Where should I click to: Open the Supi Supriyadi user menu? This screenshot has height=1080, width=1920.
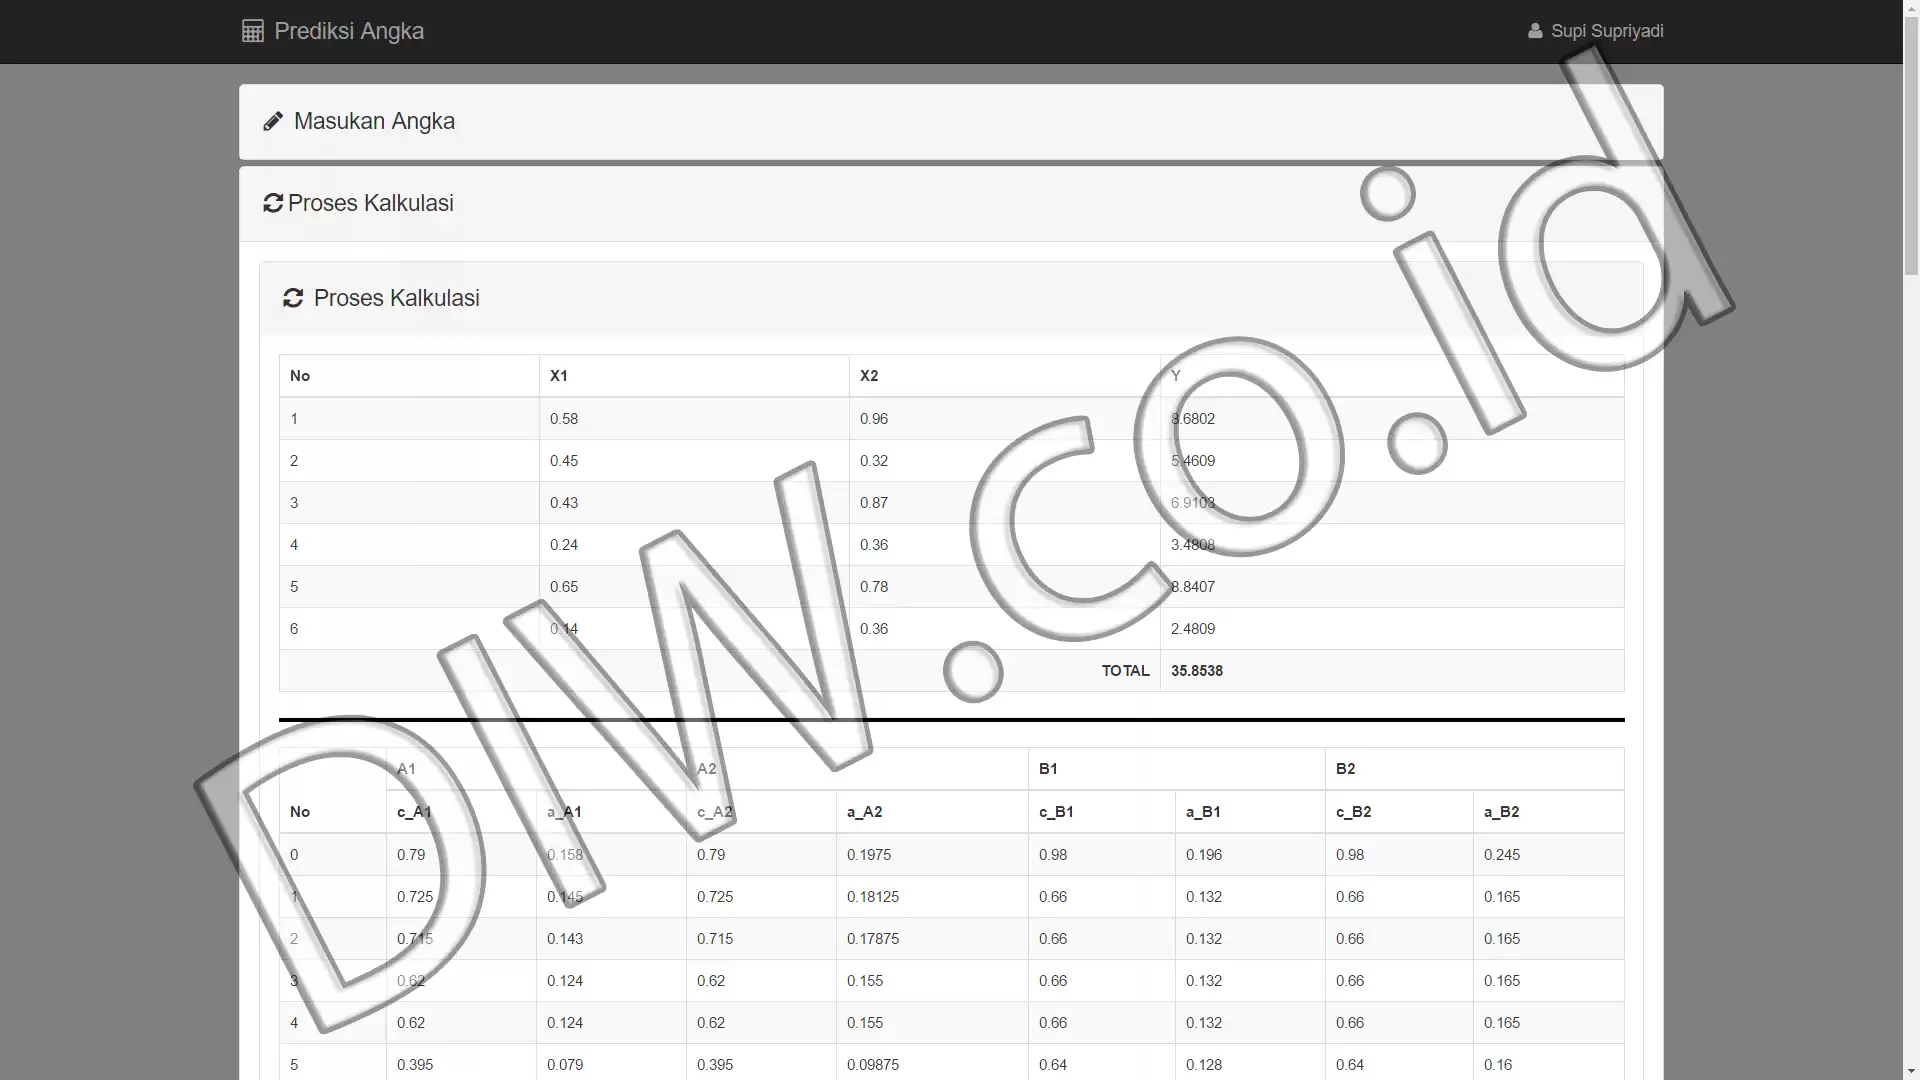(1596, 31)
